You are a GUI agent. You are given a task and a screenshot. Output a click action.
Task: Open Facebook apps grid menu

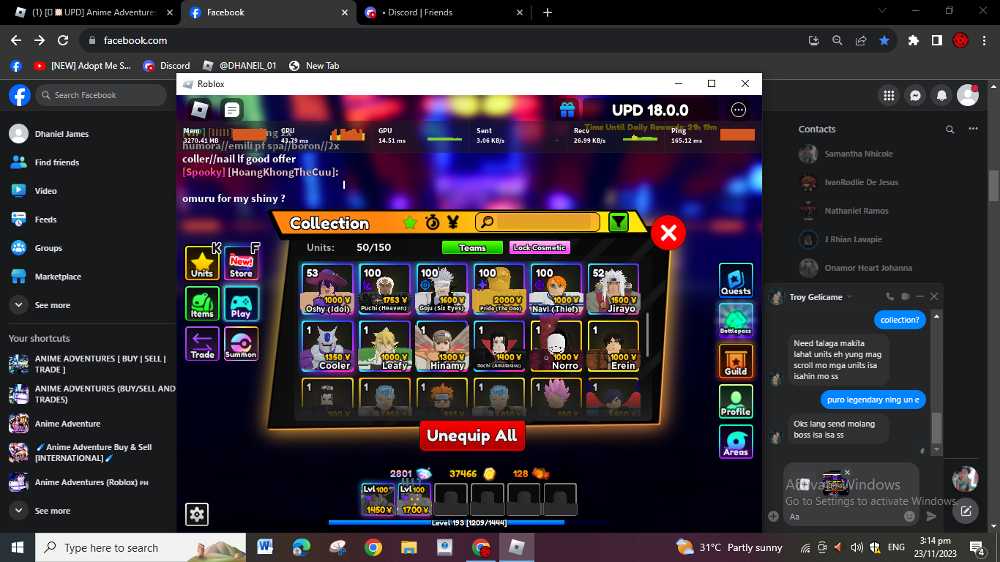pos(888,95)
